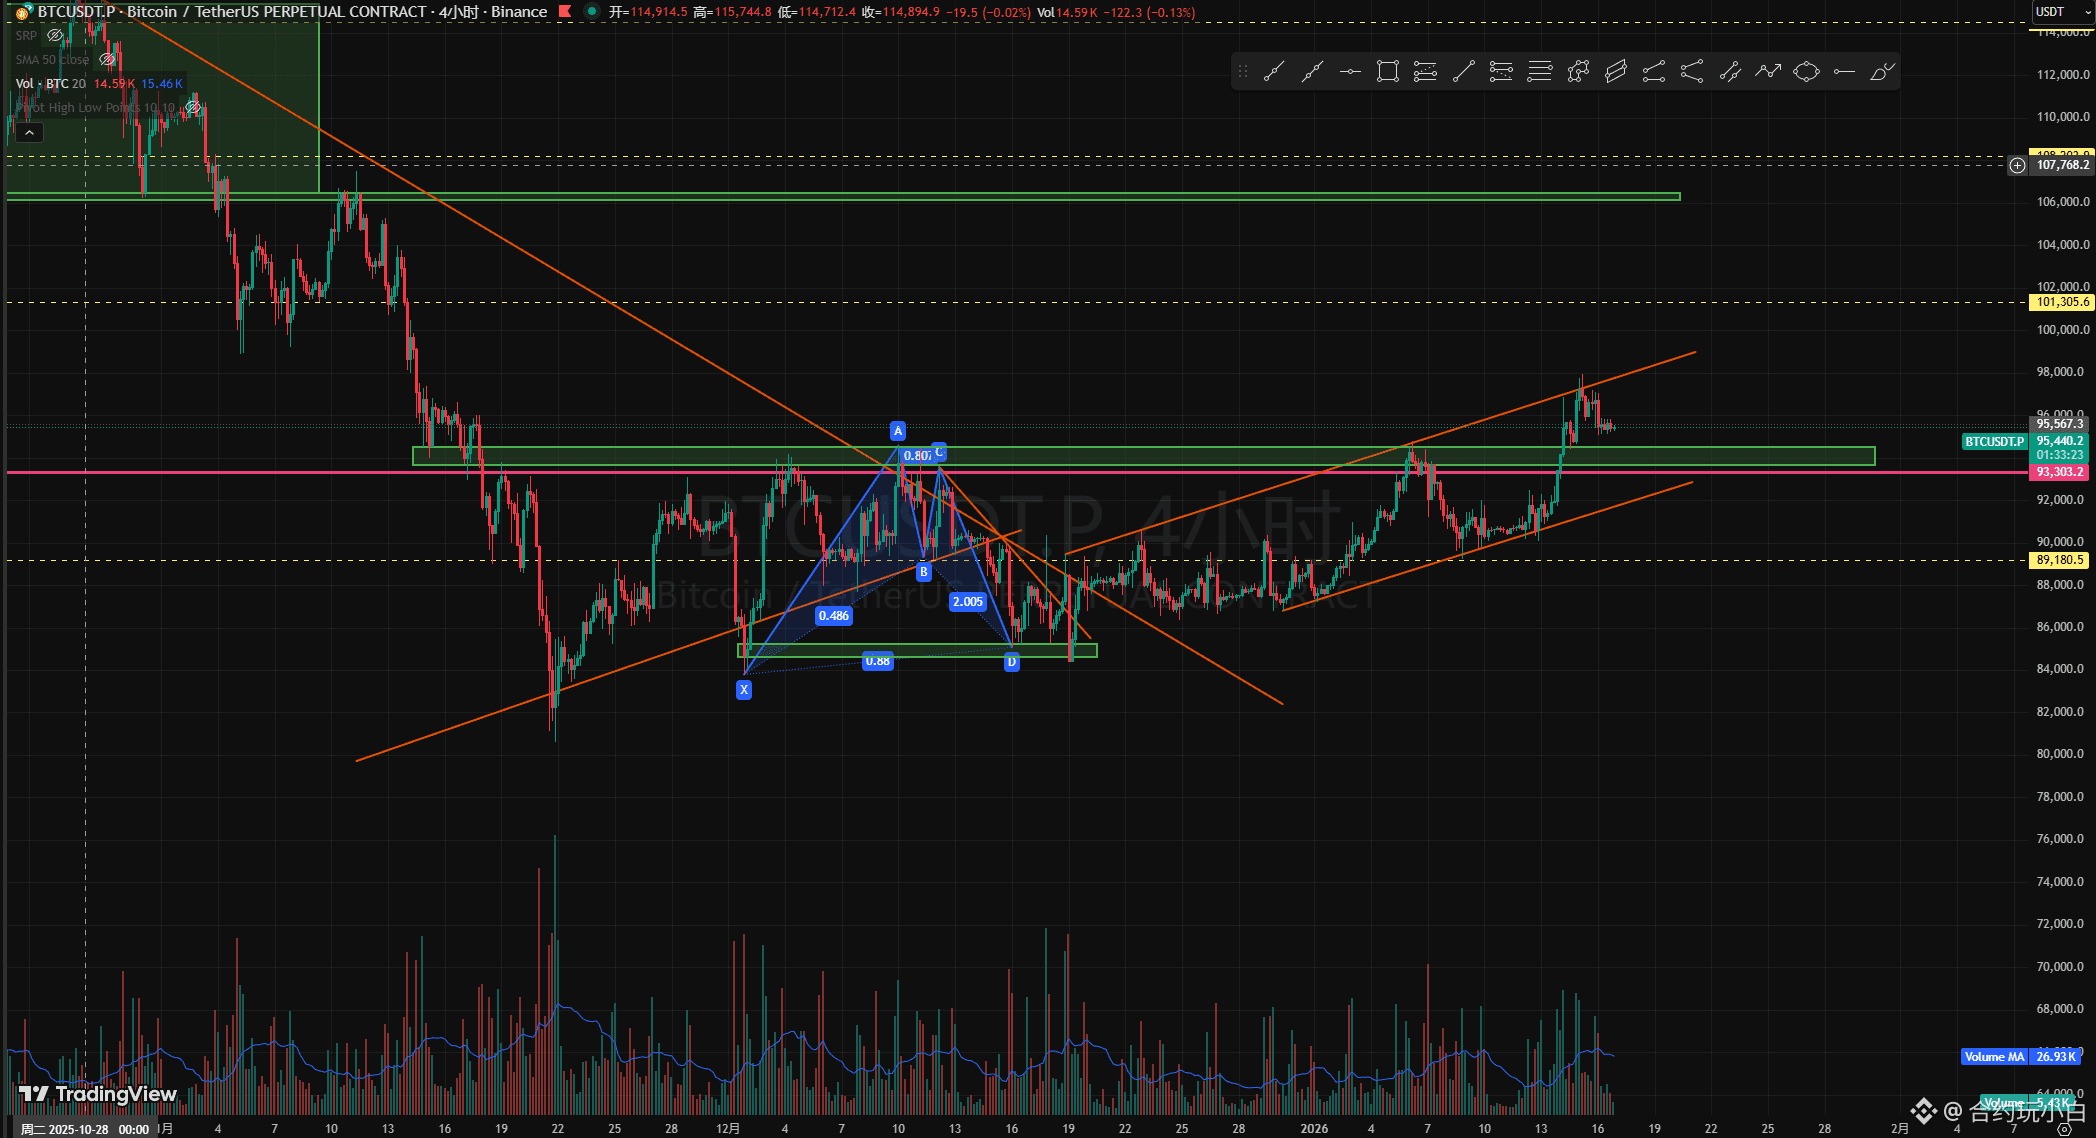Collapse the indicator legend list

(29, 132)
